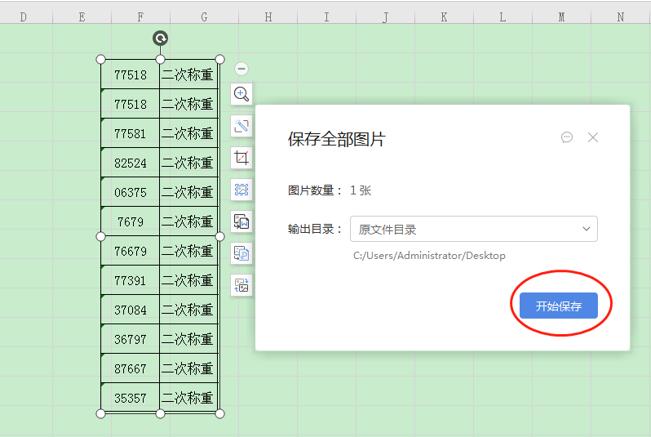651x437 pixels.
Task: Select column D header
Action: coord(23,17)
